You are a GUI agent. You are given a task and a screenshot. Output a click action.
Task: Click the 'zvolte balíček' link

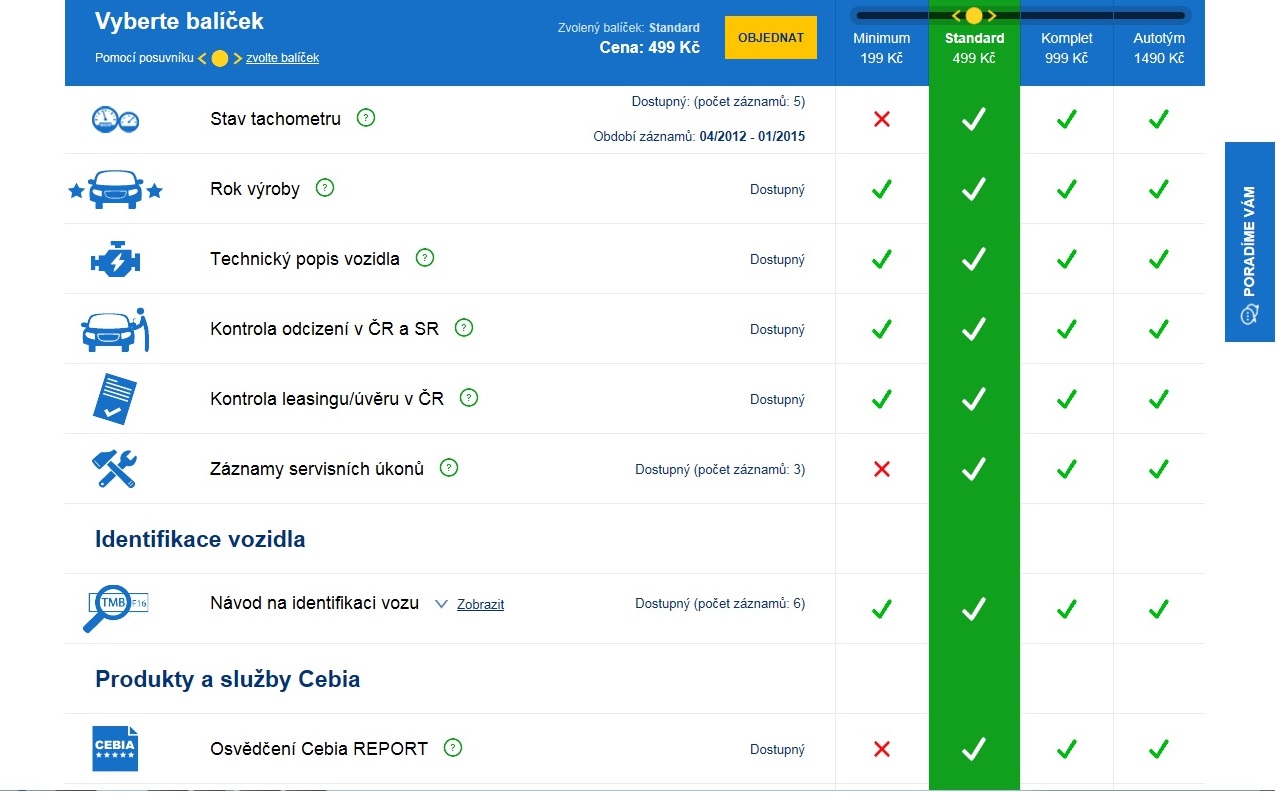pyautogui.click(x=282, y=58)
